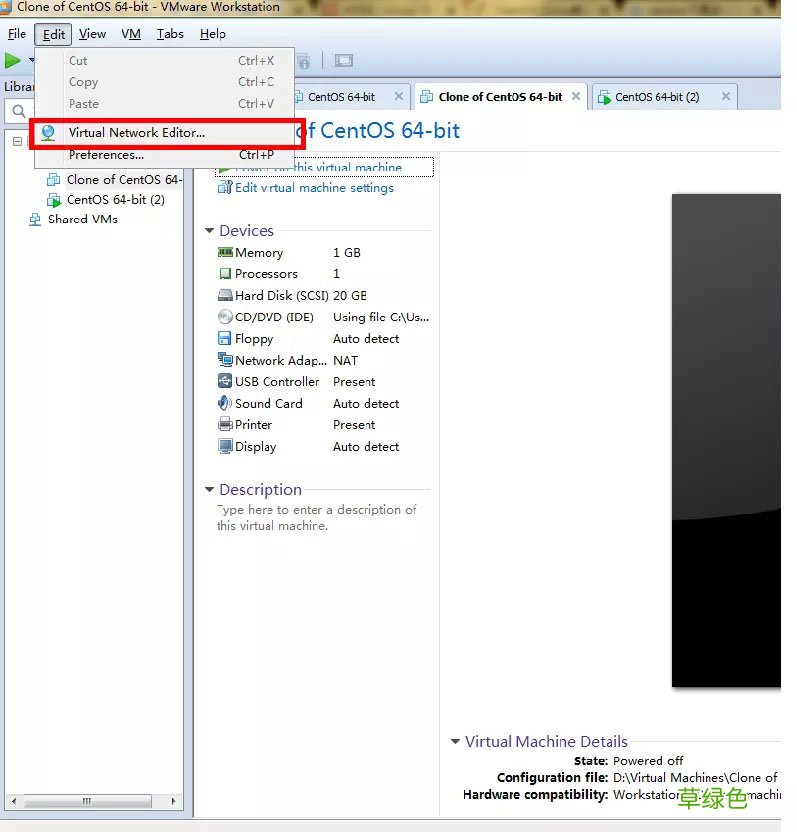Switch to the CentOS 64-bit (2) tab
This screenshot has width=797, height=832.
[x=657, y=97]
